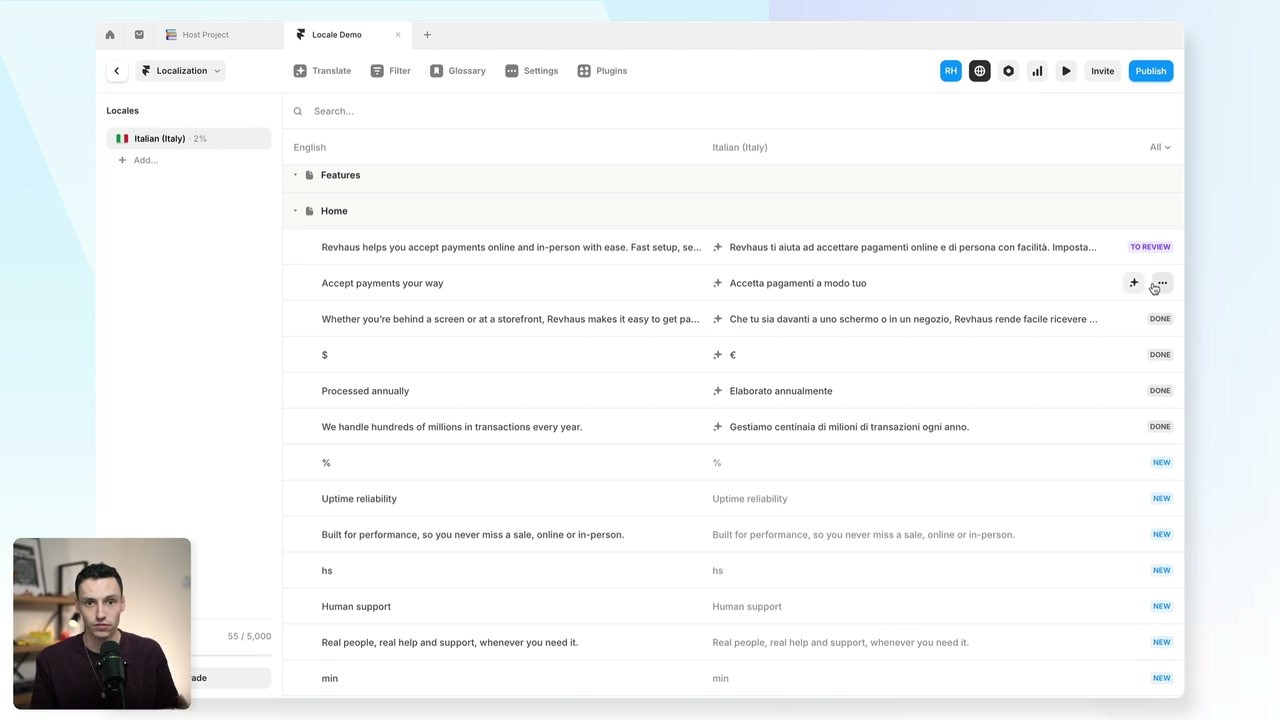Image resolution: width=1280 pixels, height=720 pixels.
Task: Edit the untranslated 'Uptime reliability' Italian field
Action: click(x=750, y=499)
